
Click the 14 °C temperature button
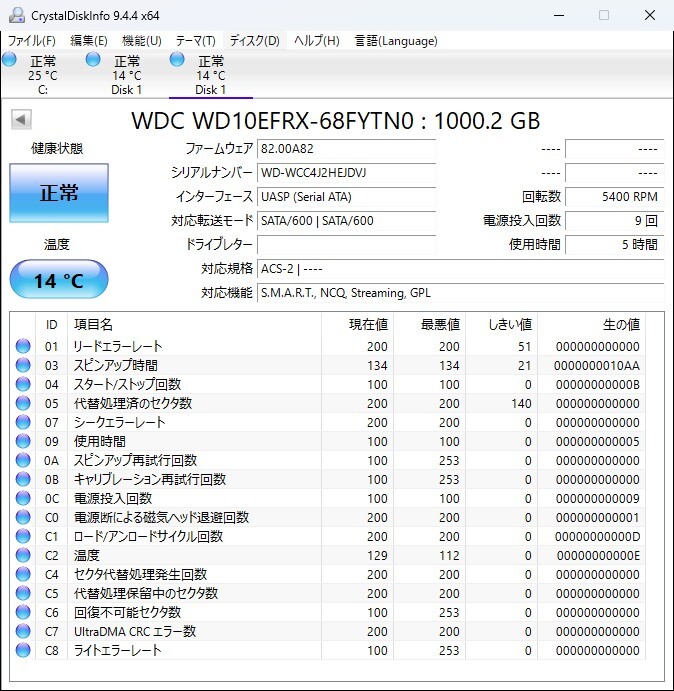(59, 280)
